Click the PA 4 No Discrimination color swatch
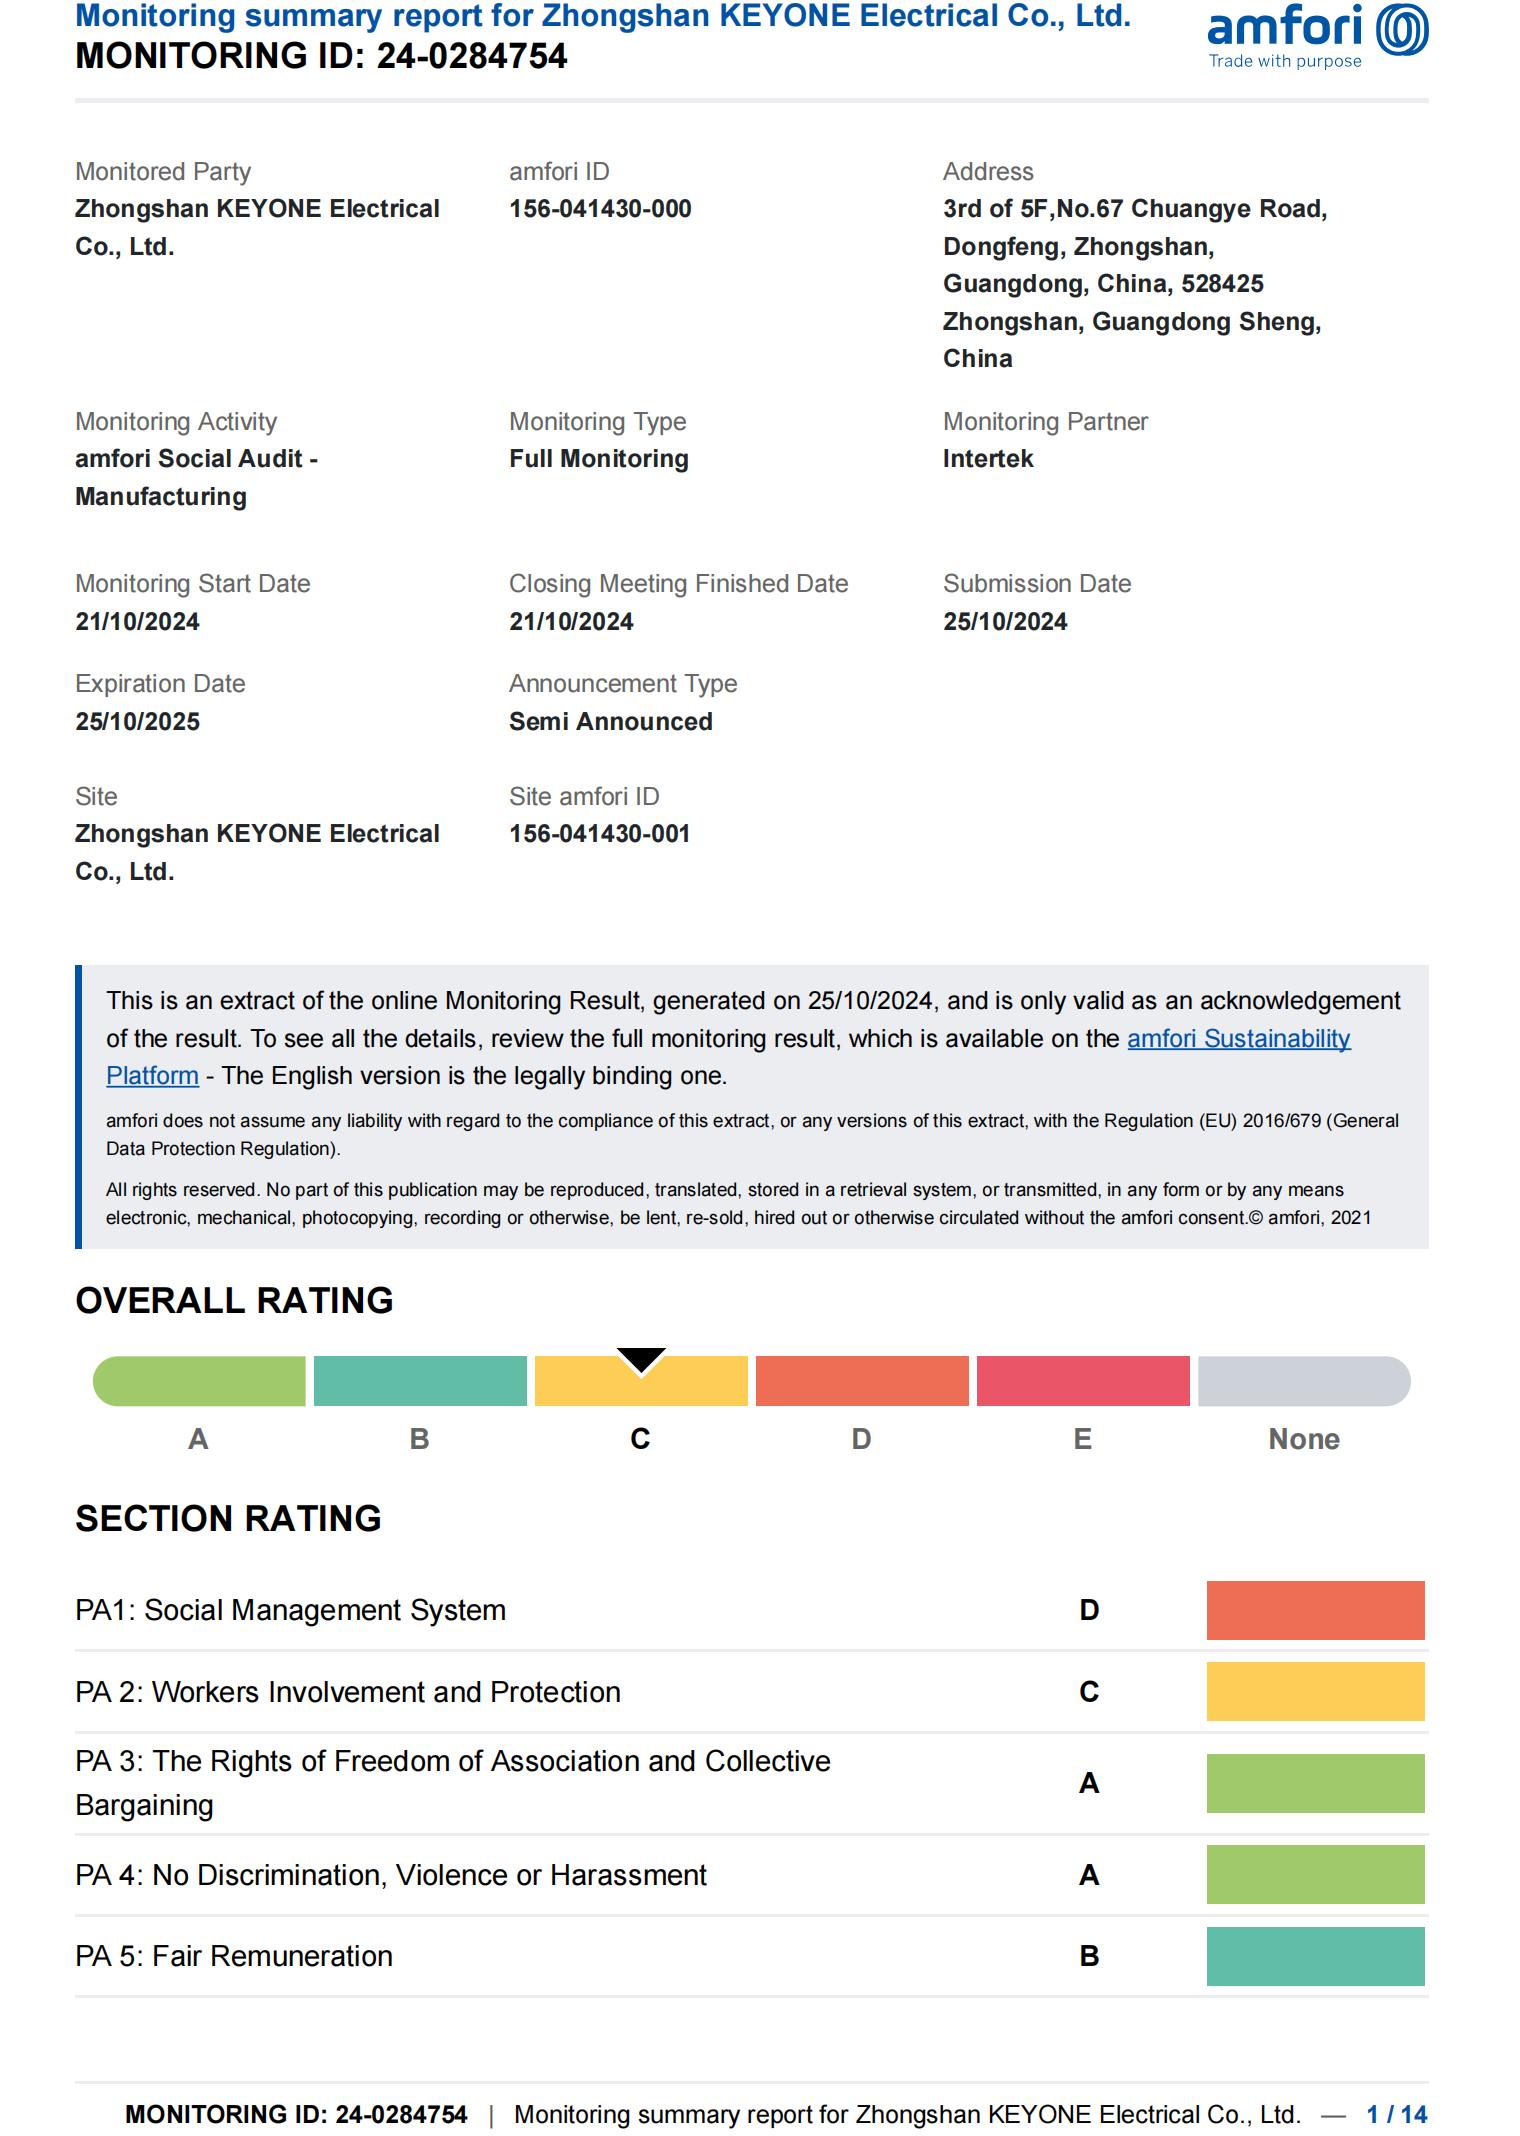This screenshot has height=2136, width=1520. click(1315, 1875)
